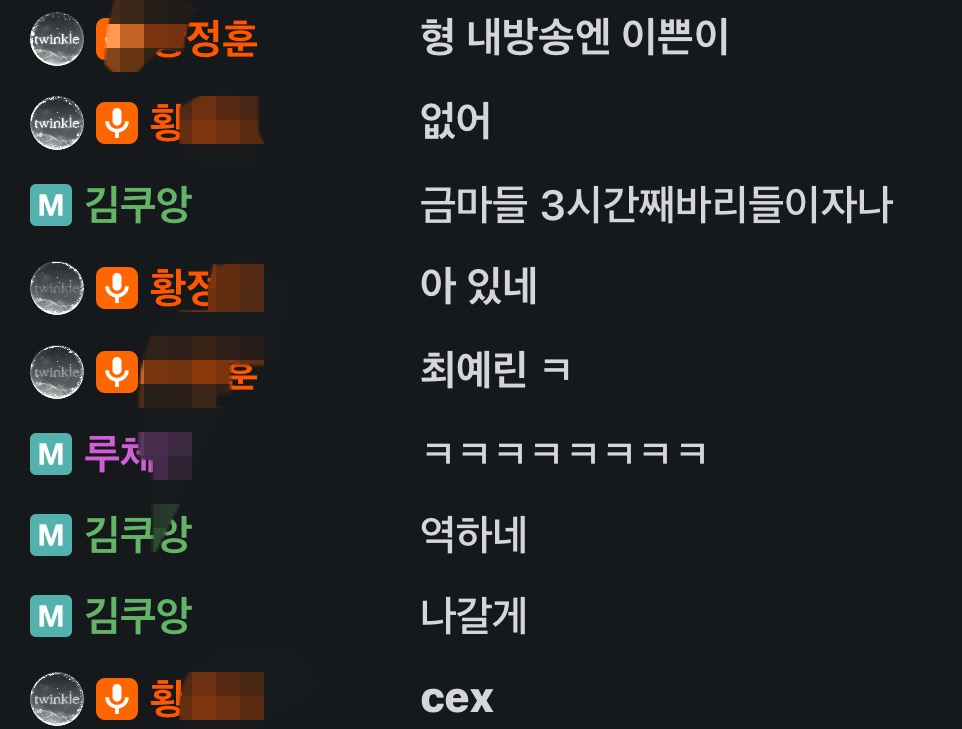
Task: Click the M badge next to the purple username
Action: click(51, 454)
